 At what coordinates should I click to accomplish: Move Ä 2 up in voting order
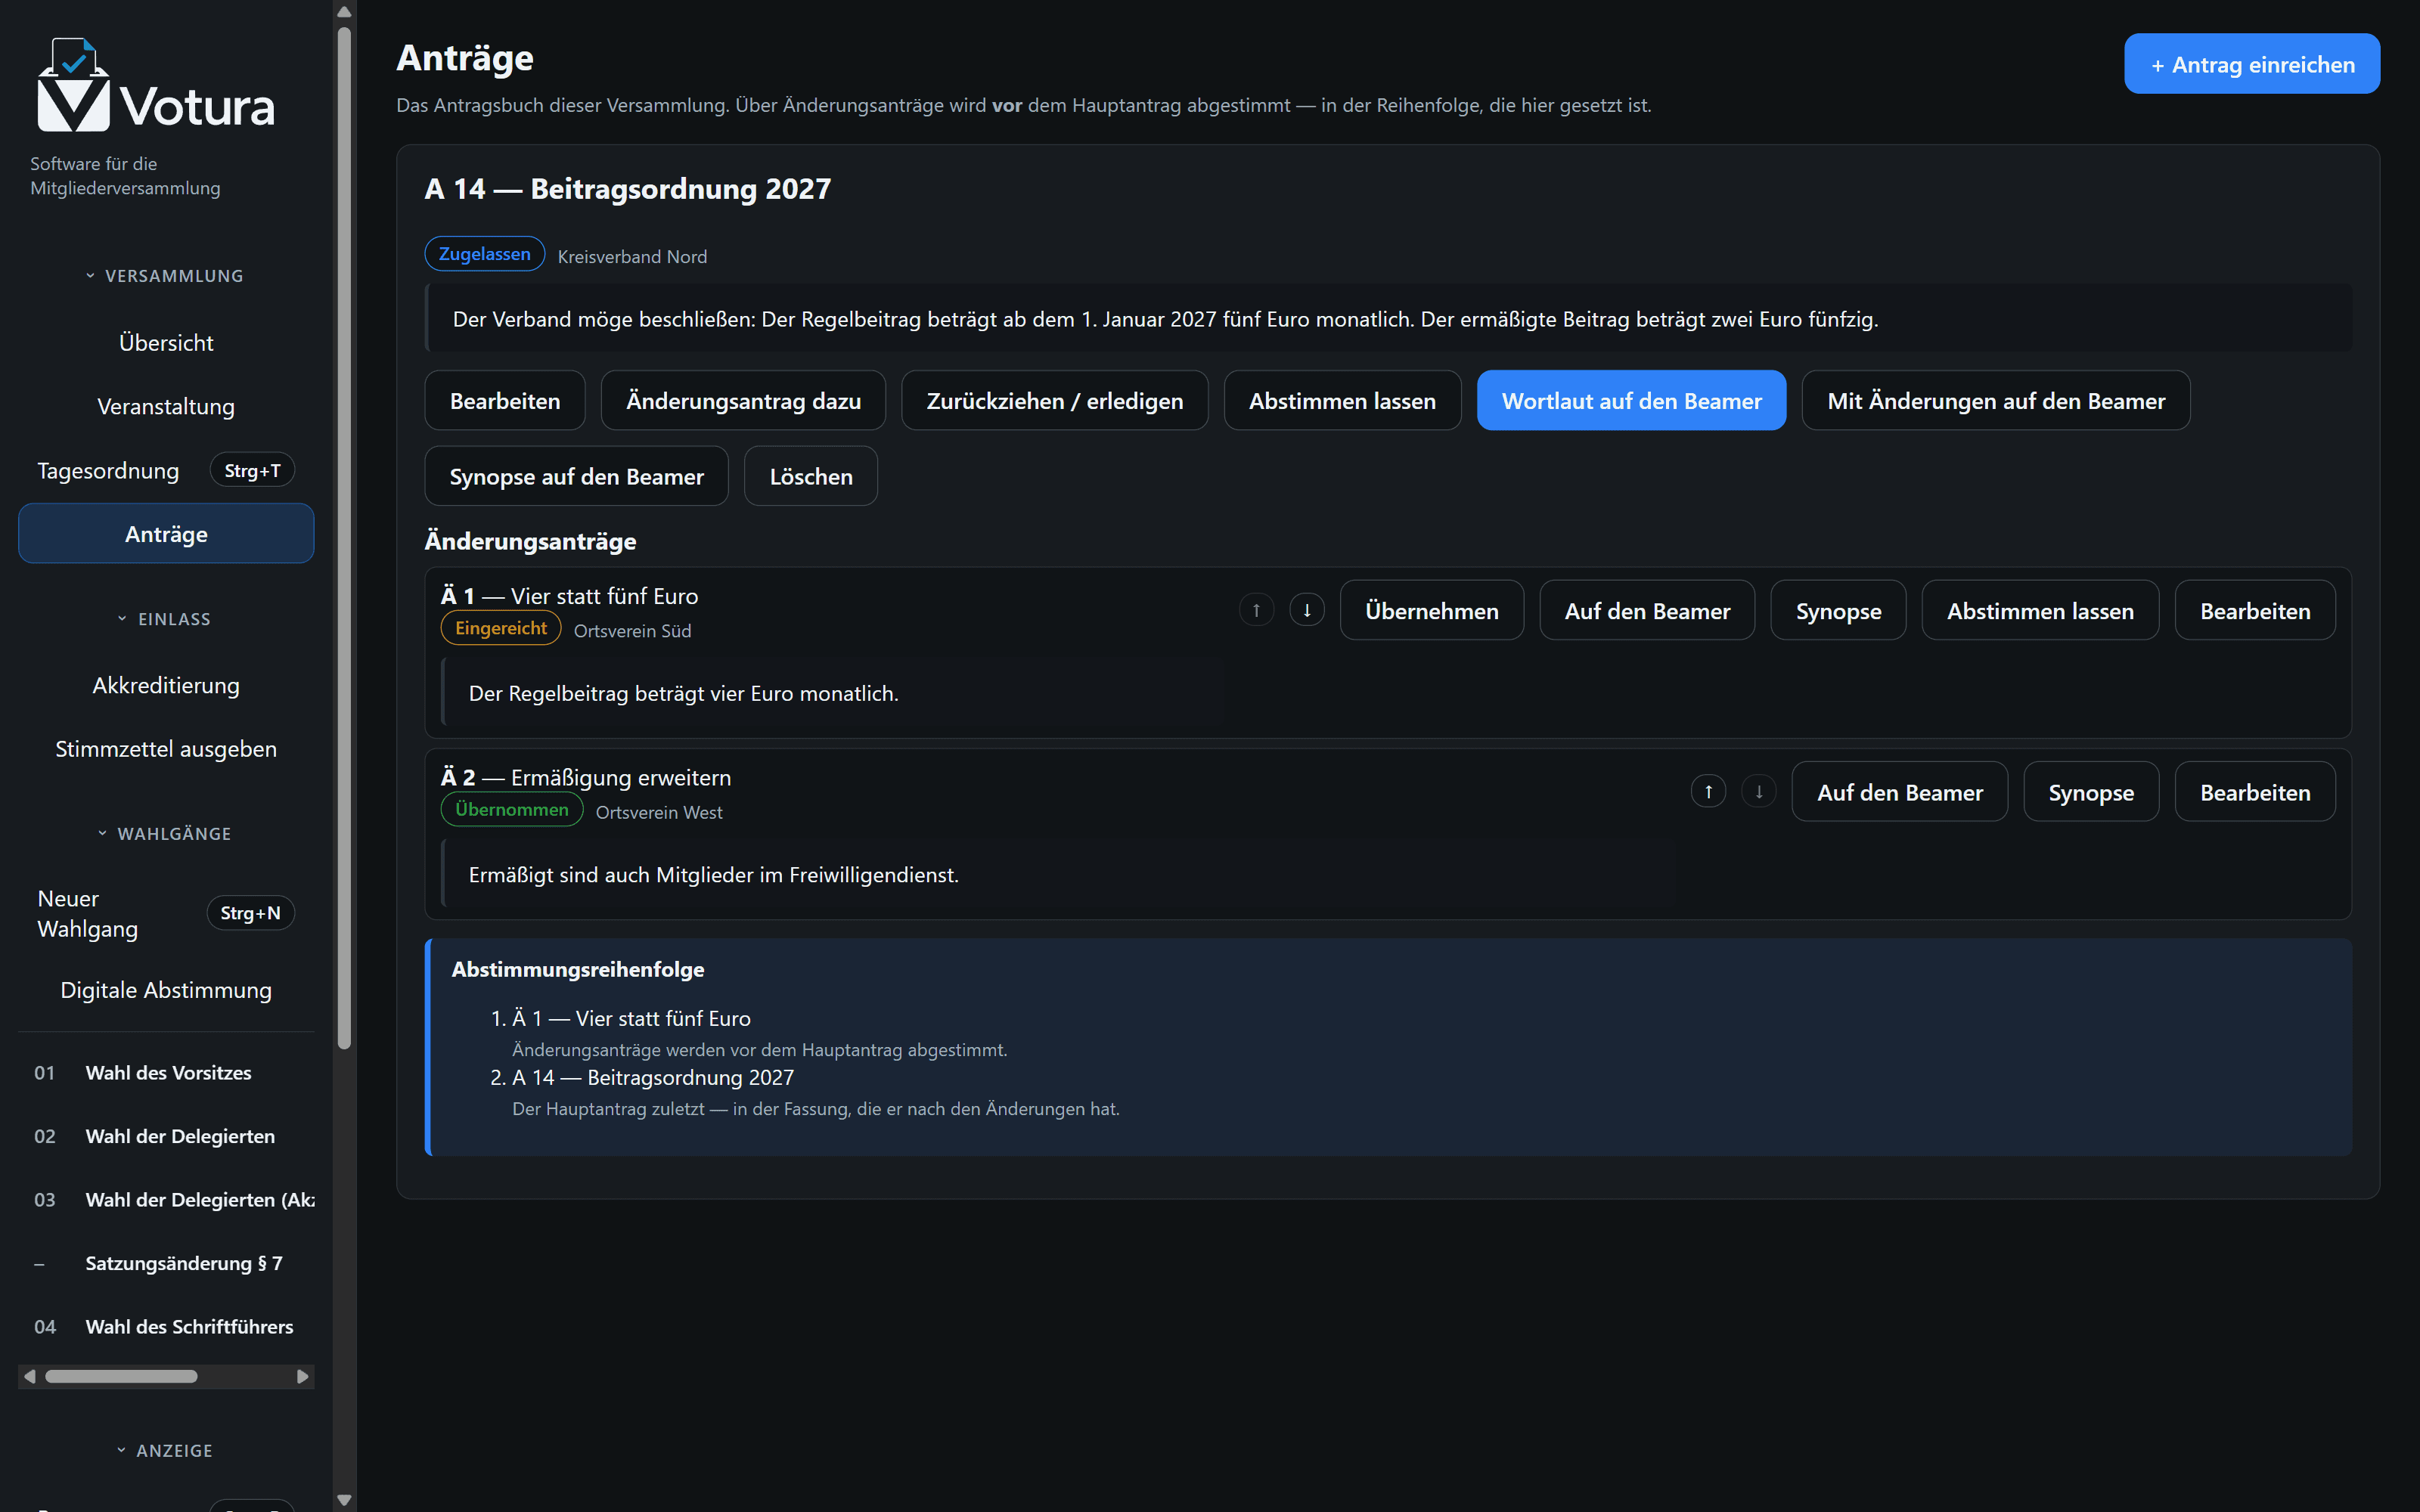coord(1708,792)
